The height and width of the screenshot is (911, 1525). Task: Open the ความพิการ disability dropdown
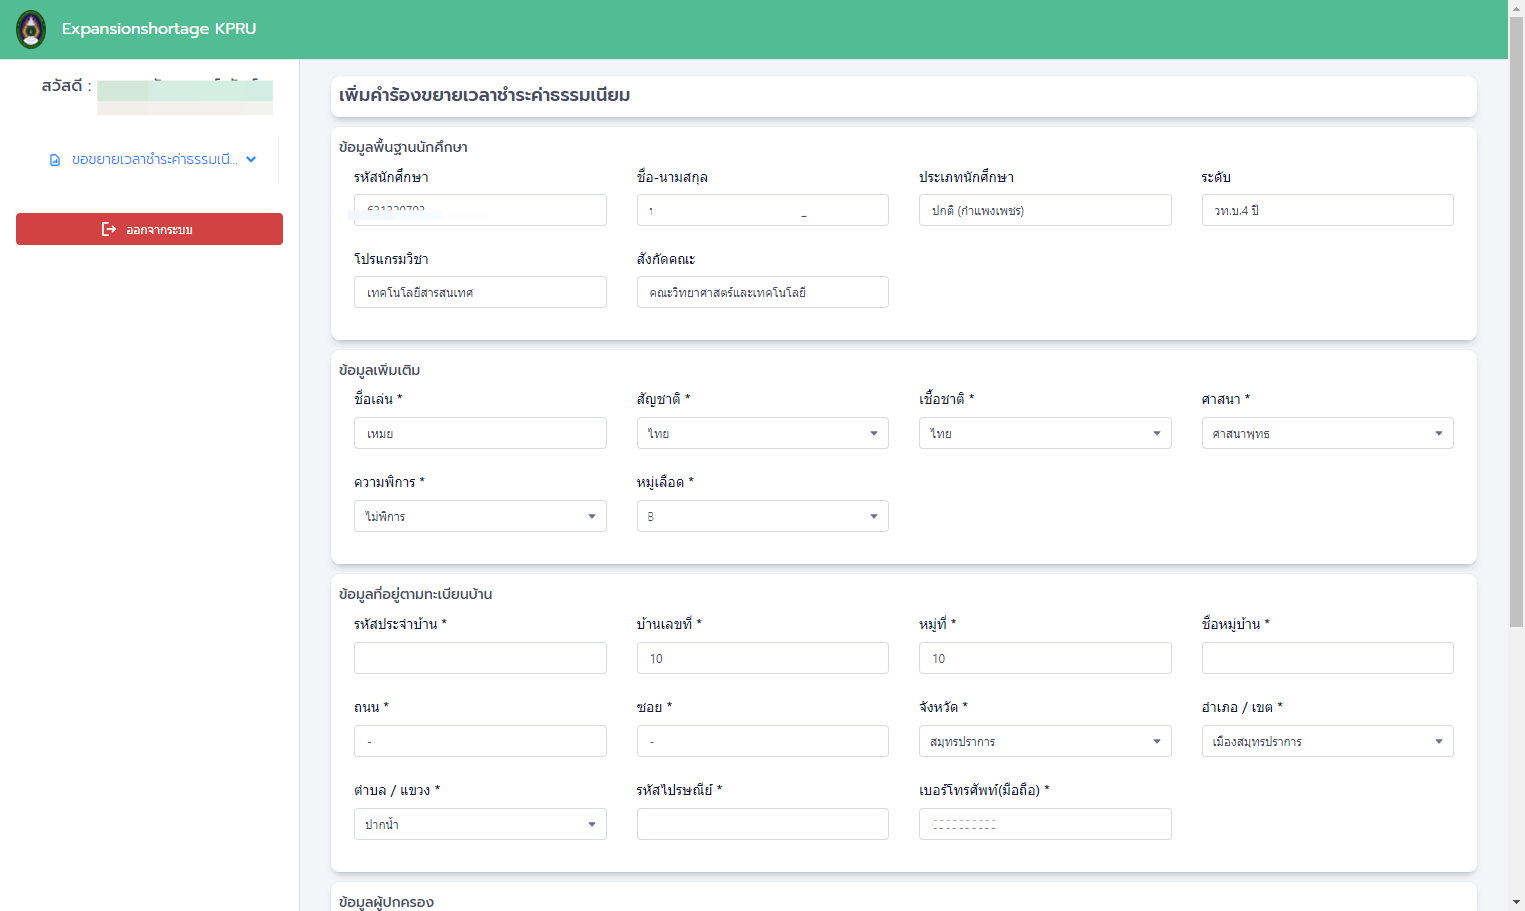click(480, 516)
